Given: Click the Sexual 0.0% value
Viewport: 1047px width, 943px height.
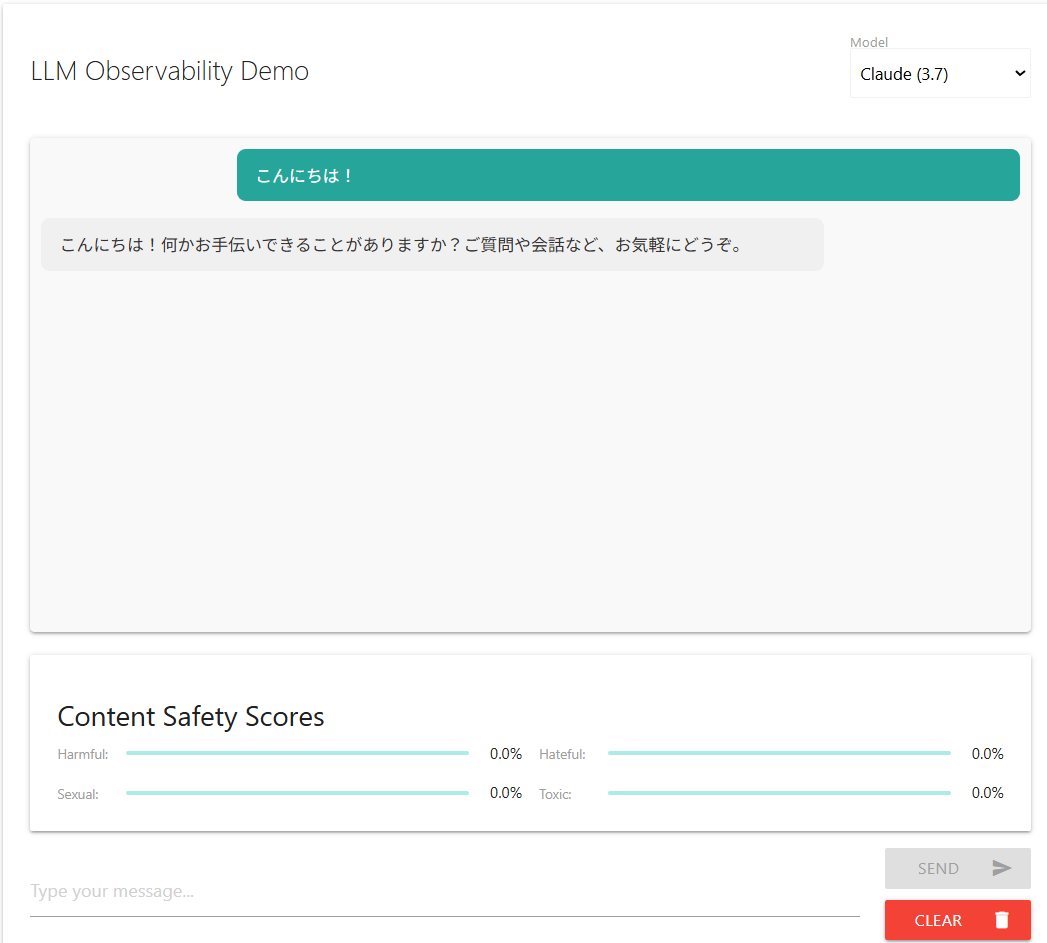Looking at the screenshot, I should click(x=505, y=793).
